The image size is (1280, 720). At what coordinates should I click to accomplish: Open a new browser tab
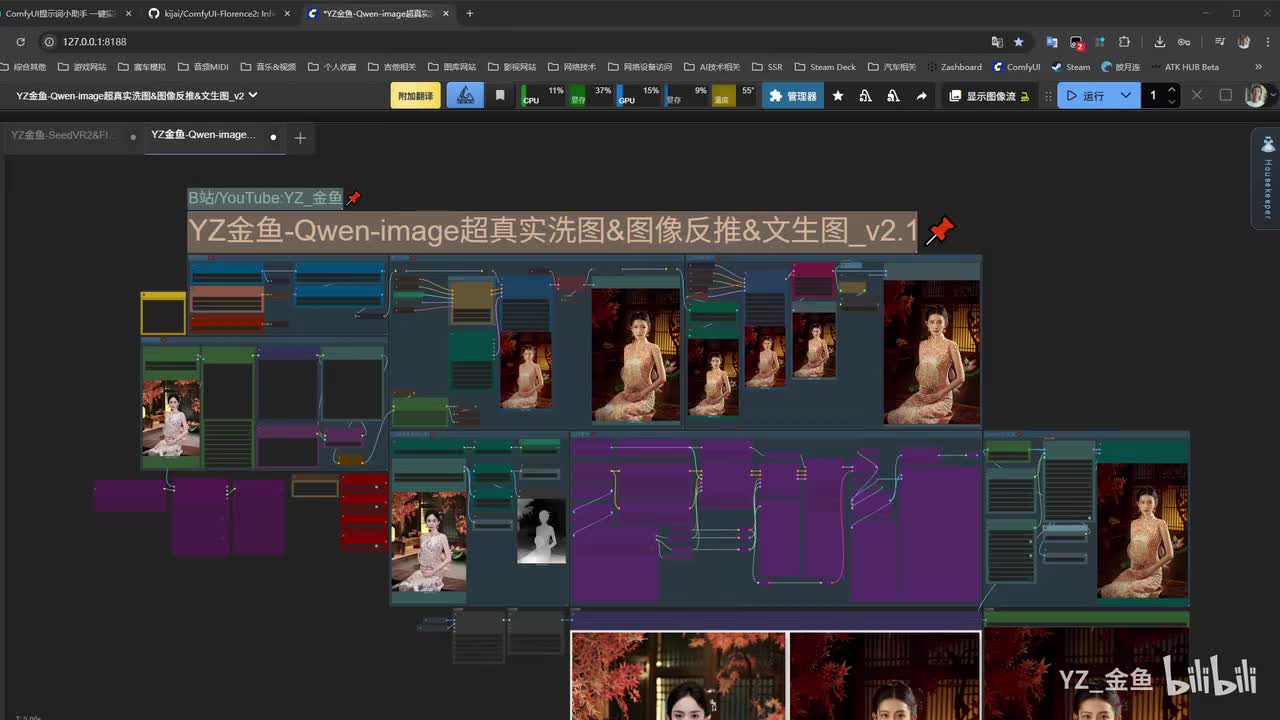coord(470,13)
